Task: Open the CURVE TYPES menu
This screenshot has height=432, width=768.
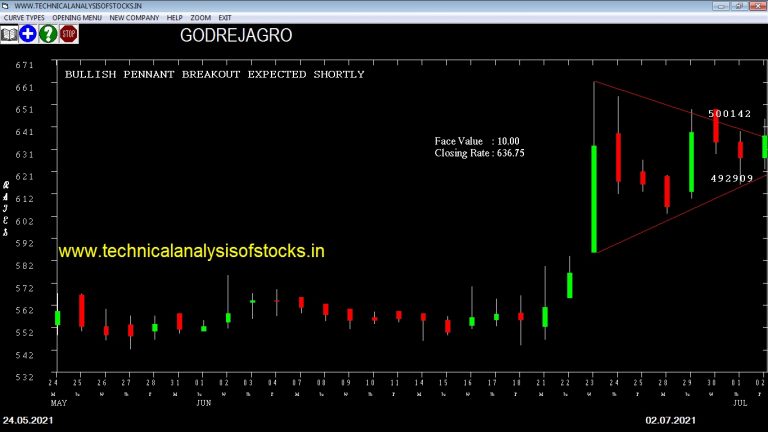Action: click(24, 18)
